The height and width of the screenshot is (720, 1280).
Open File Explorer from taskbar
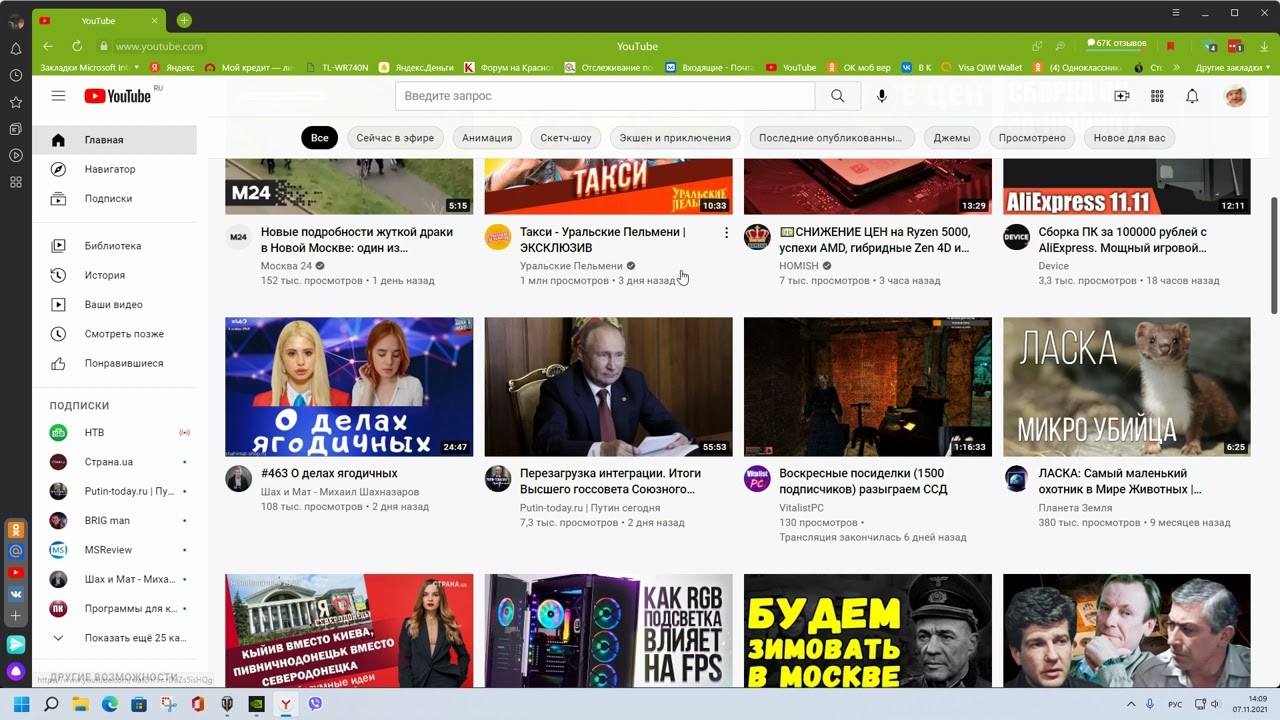click(80, 704)
